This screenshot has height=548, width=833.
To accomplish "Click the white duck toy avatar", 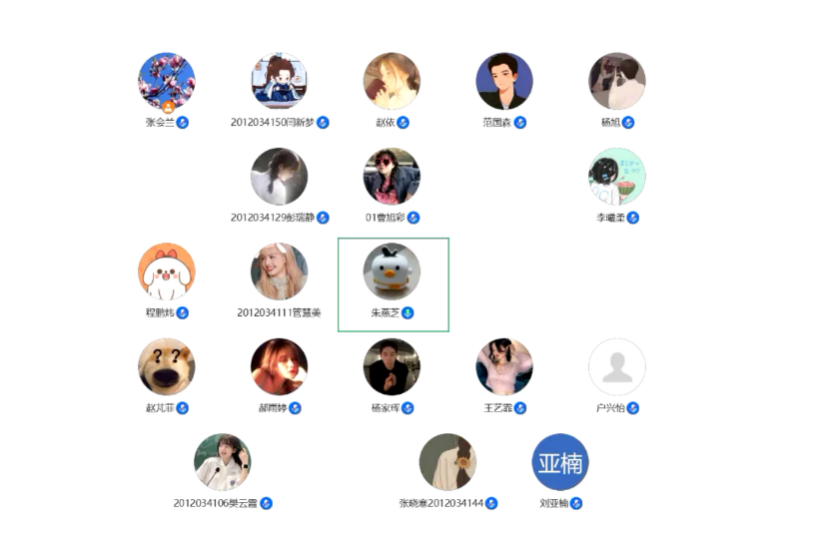I will coord(392,272).
